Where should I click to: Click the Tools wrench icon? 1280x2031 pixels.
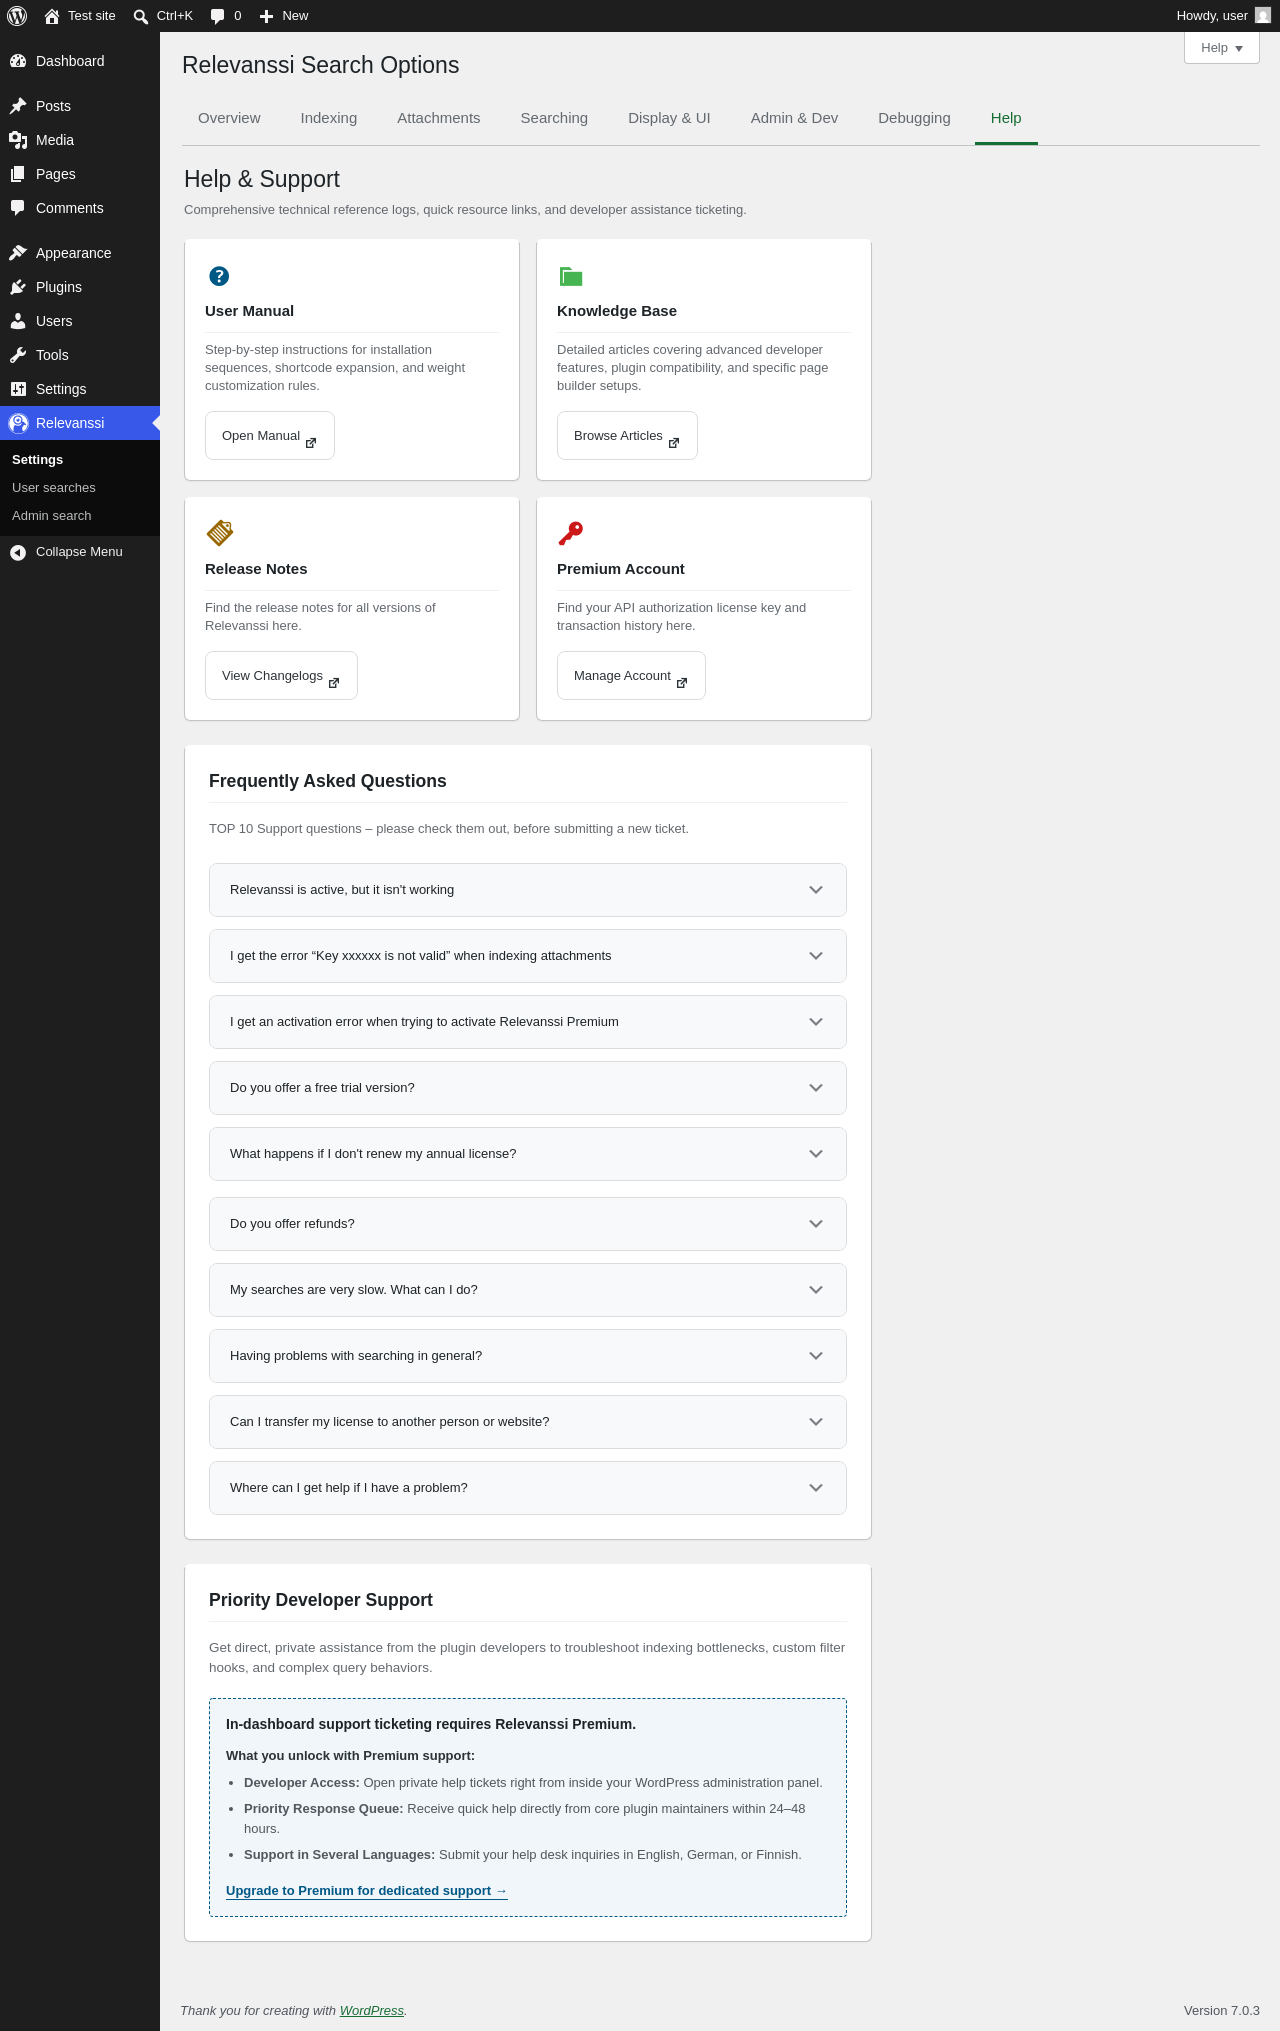tap(18, 355)
